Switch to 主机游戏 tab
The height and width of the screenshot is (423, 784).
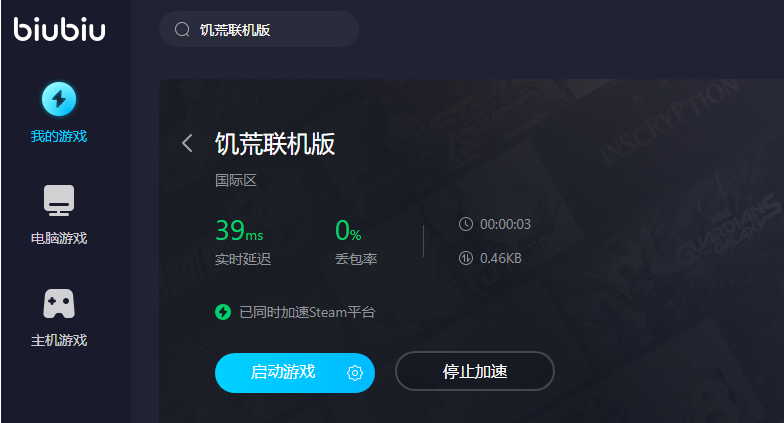coord(59,340)
